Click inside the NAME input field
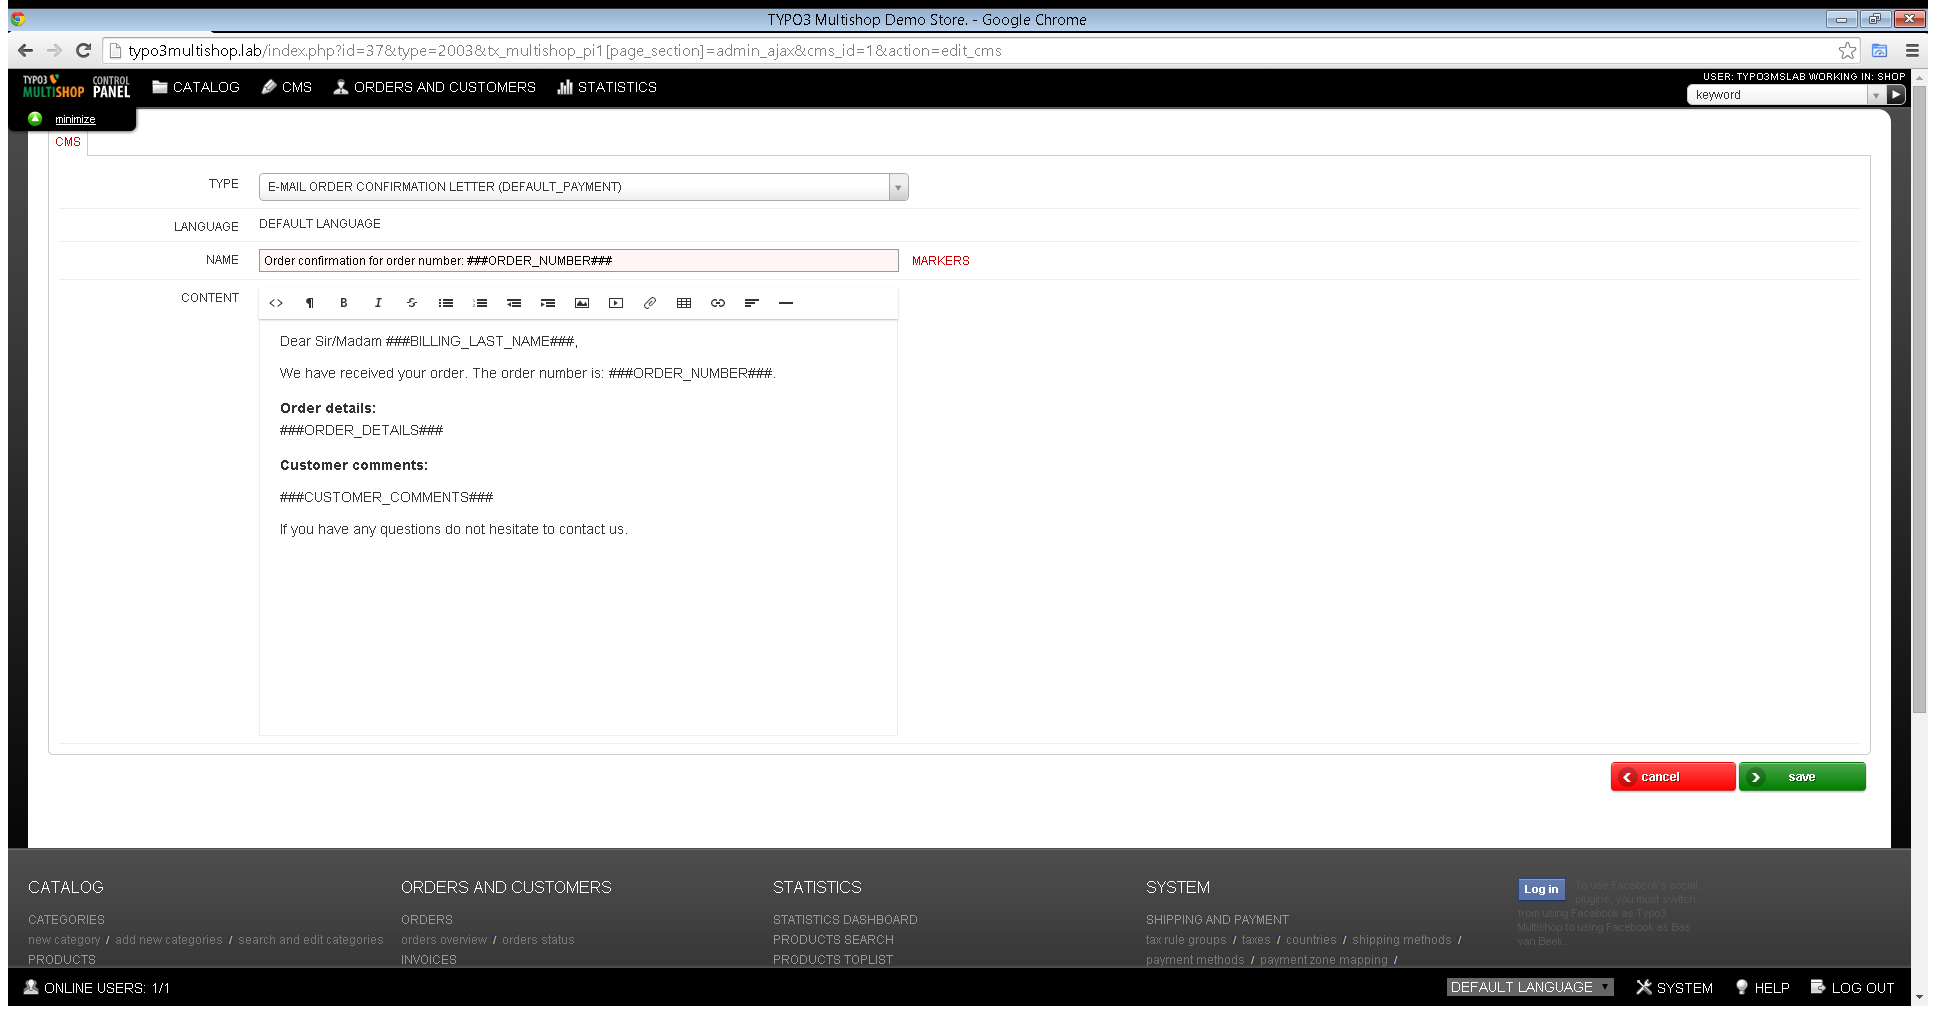 (x=577, y=260)
